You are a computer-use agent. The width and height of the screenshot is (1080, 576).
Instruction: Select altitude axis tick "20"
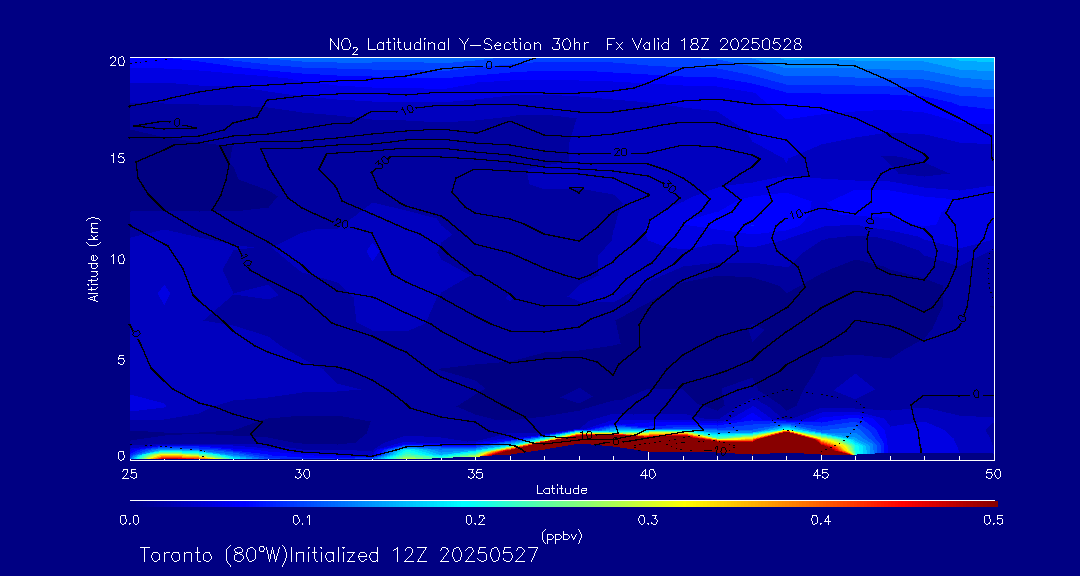click(116, 61)
